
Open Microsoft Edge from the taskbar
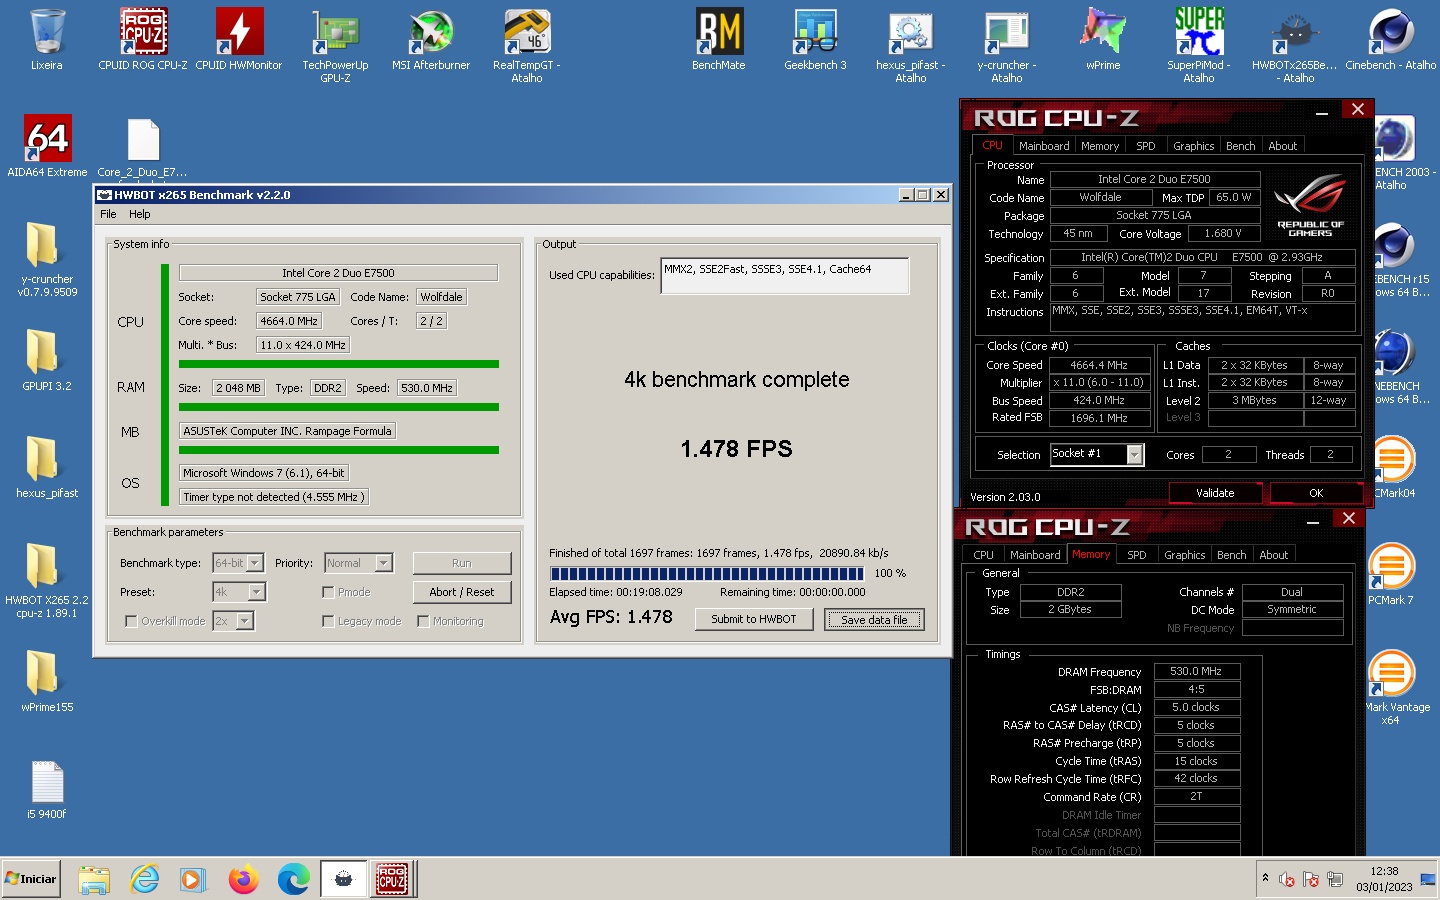[293, 879]
